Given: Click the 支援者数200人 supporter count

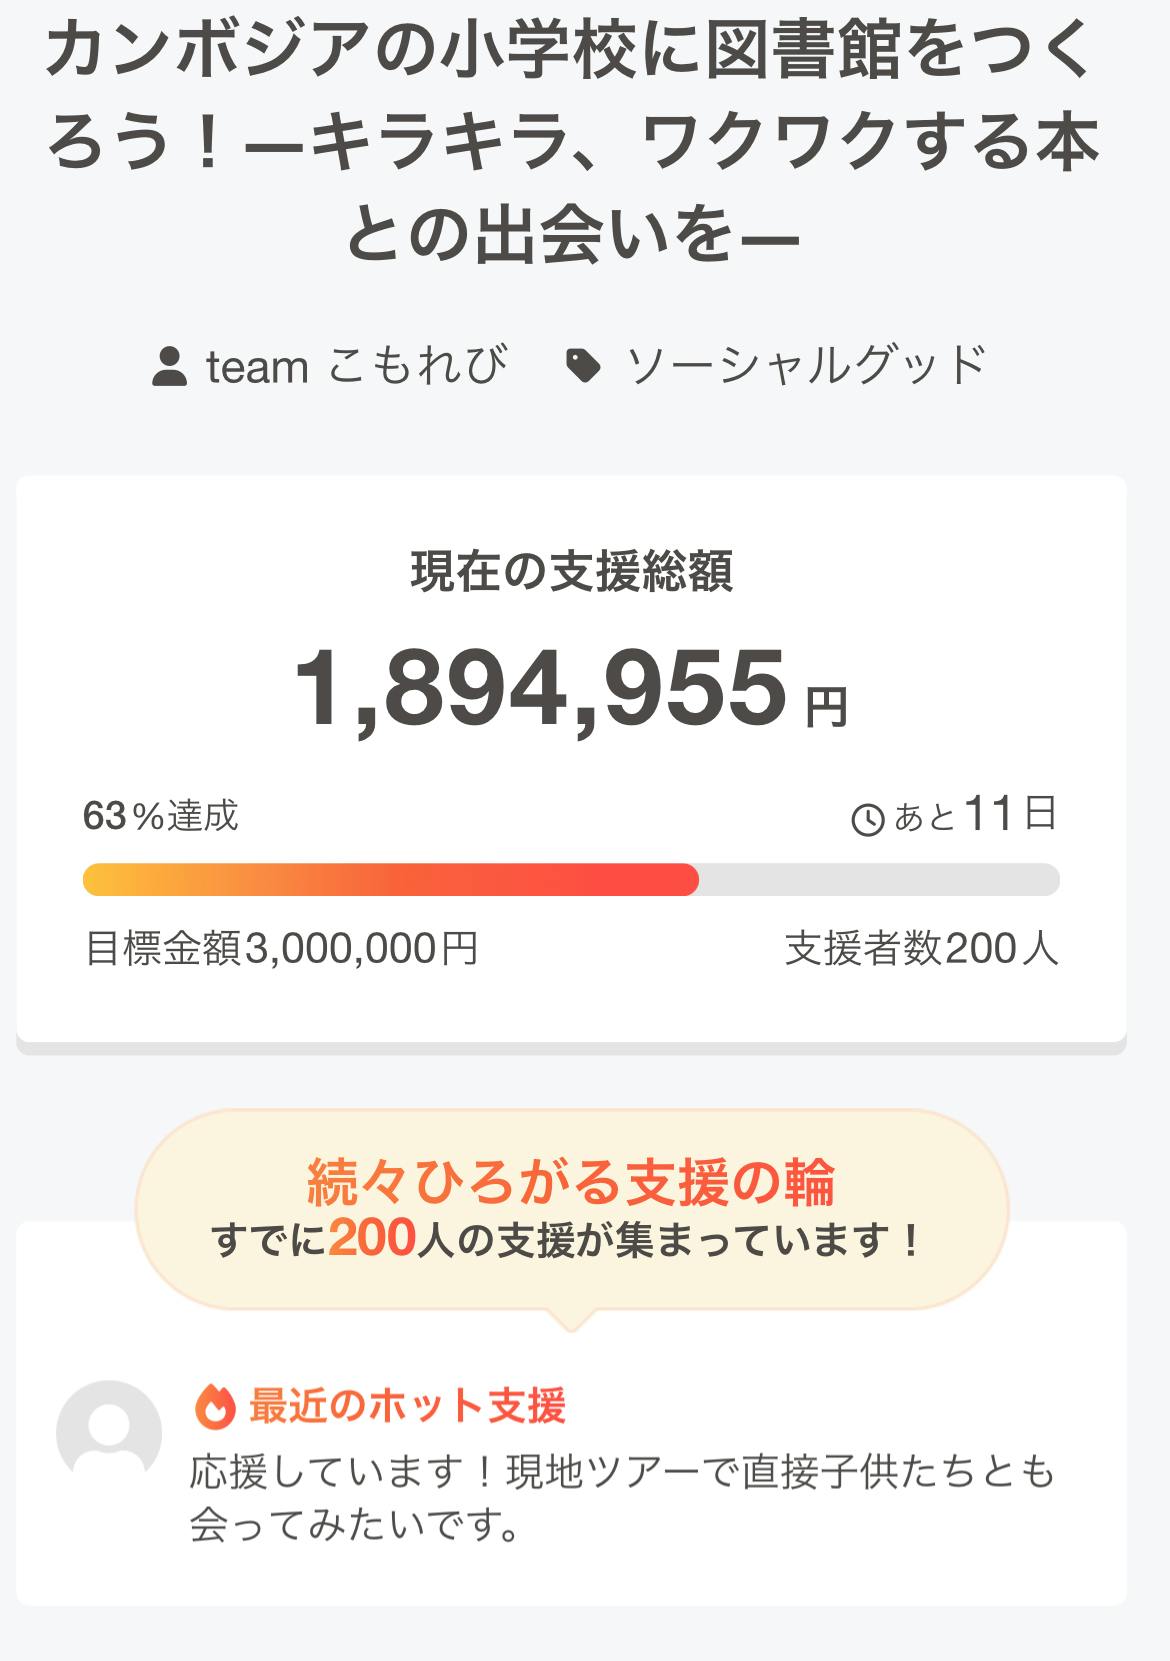Looking at the screenshot, I should pyautogui.click(x=921, y=948).
